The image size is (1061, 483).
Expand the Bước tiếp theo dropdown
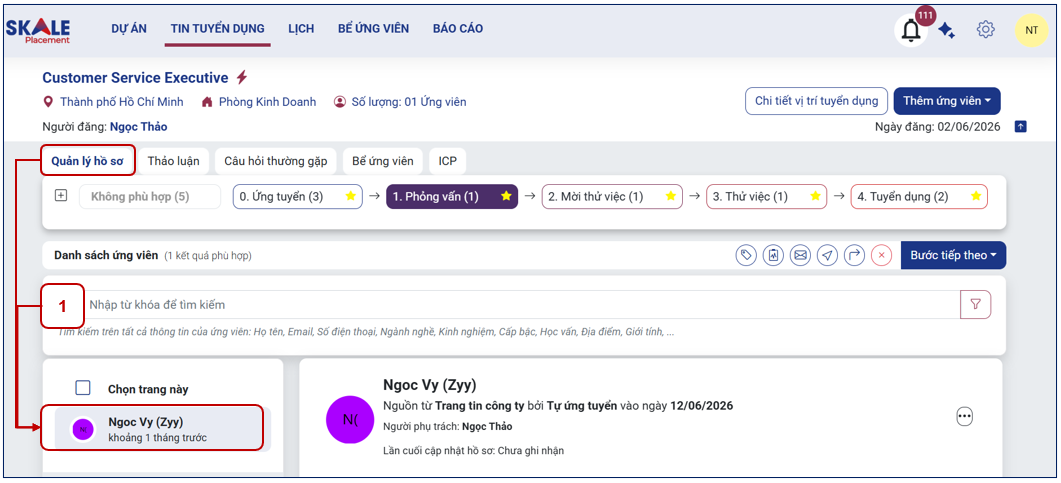click(953, 255)
